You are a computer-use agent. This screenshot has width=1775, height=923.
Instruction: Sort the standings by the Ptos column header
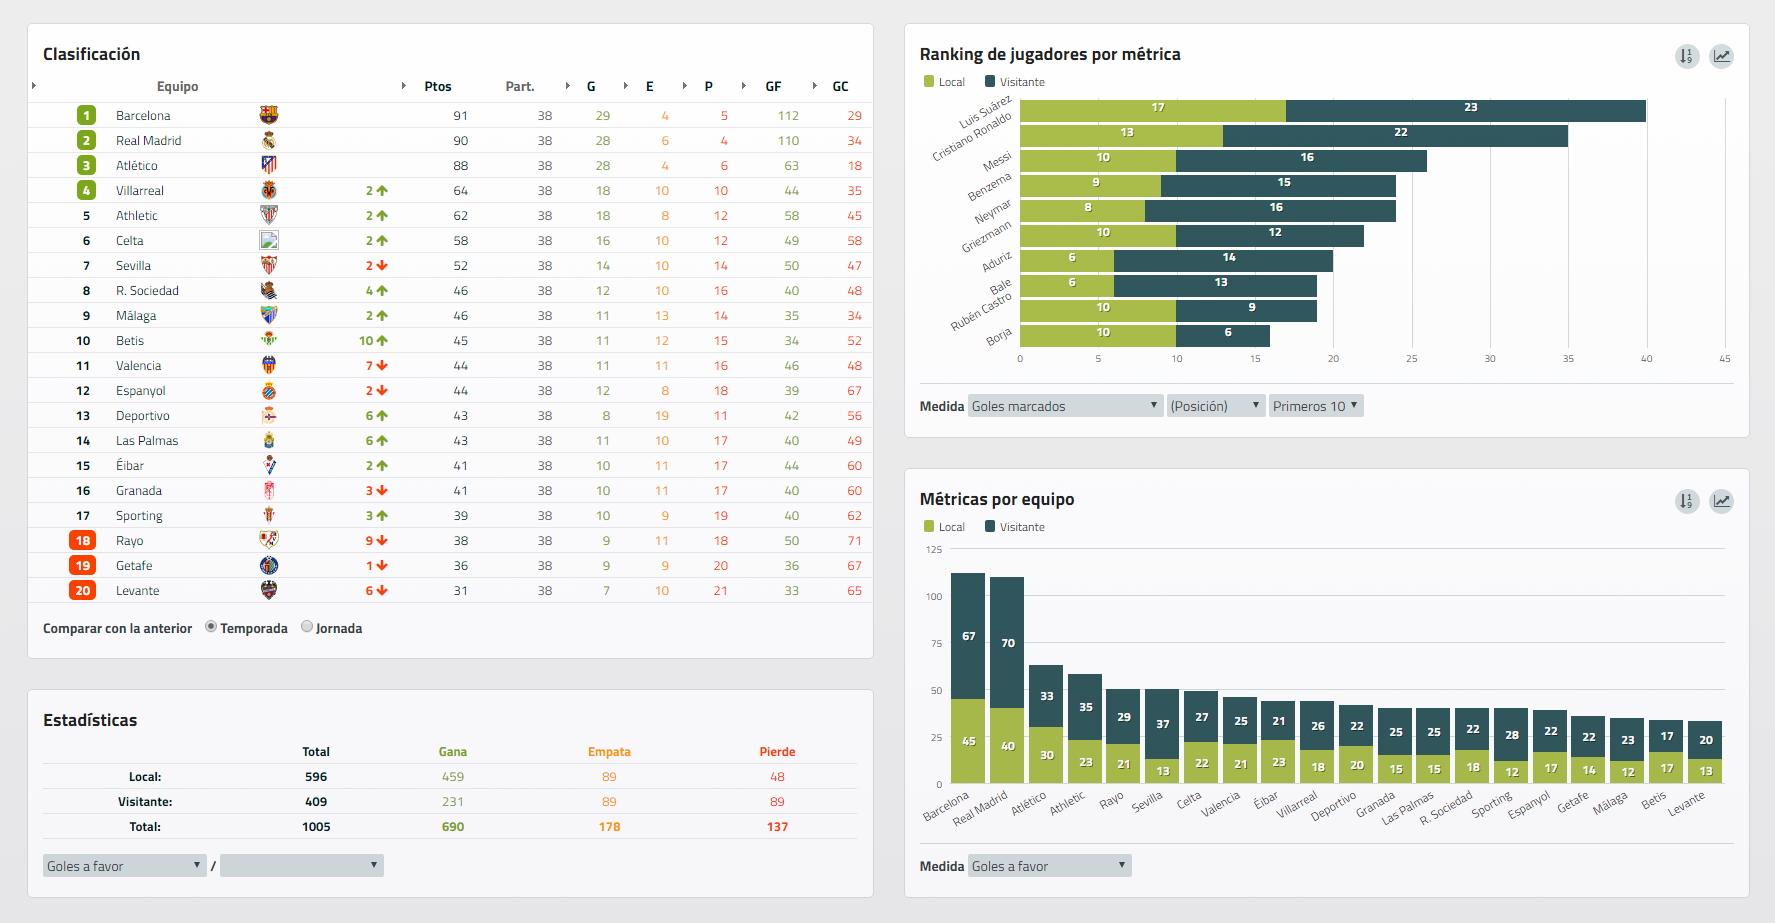pos(437,87)
